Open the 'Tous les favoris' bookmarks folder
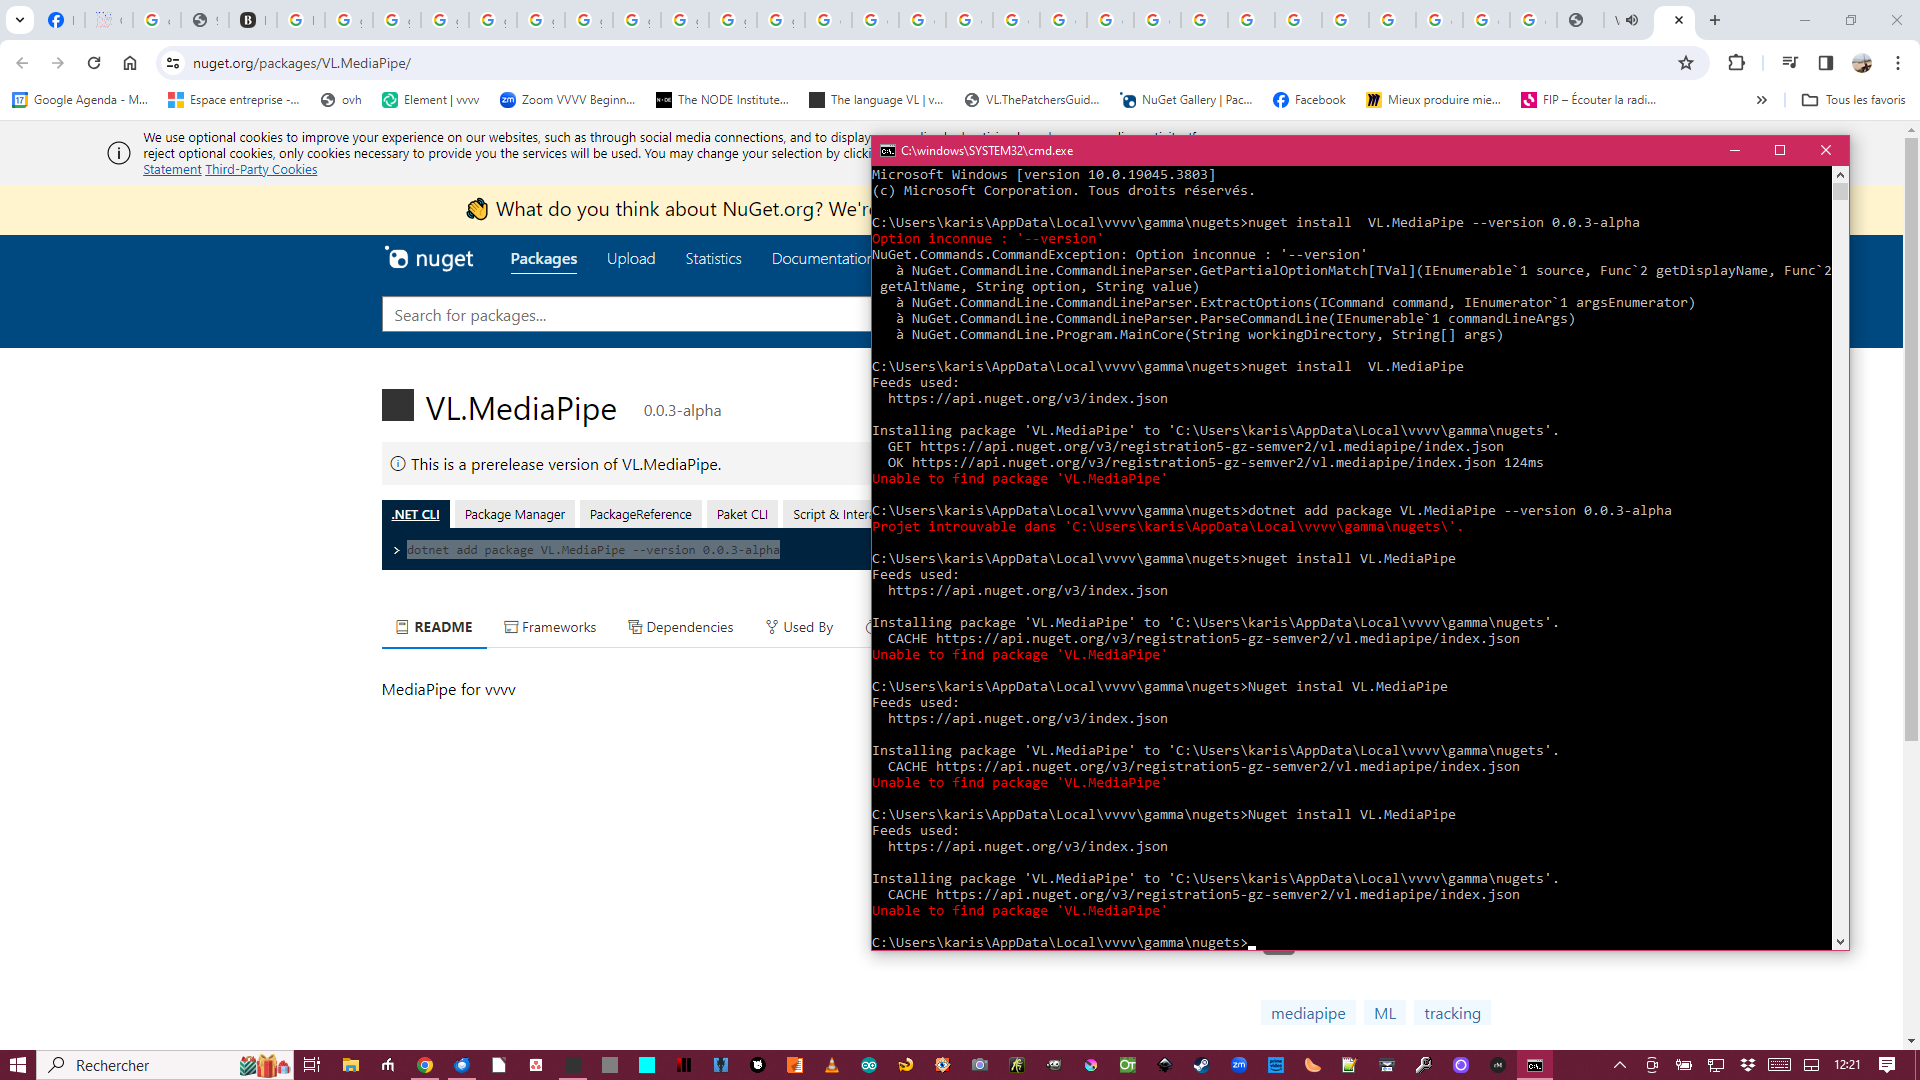The width and height of the screenshot is (1920, 1080). (x=1853, y=100)
